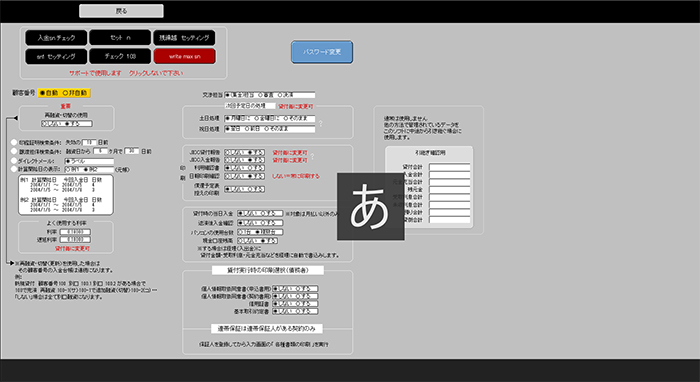Click the ? help icon beside 土日処理

point(320,124)
